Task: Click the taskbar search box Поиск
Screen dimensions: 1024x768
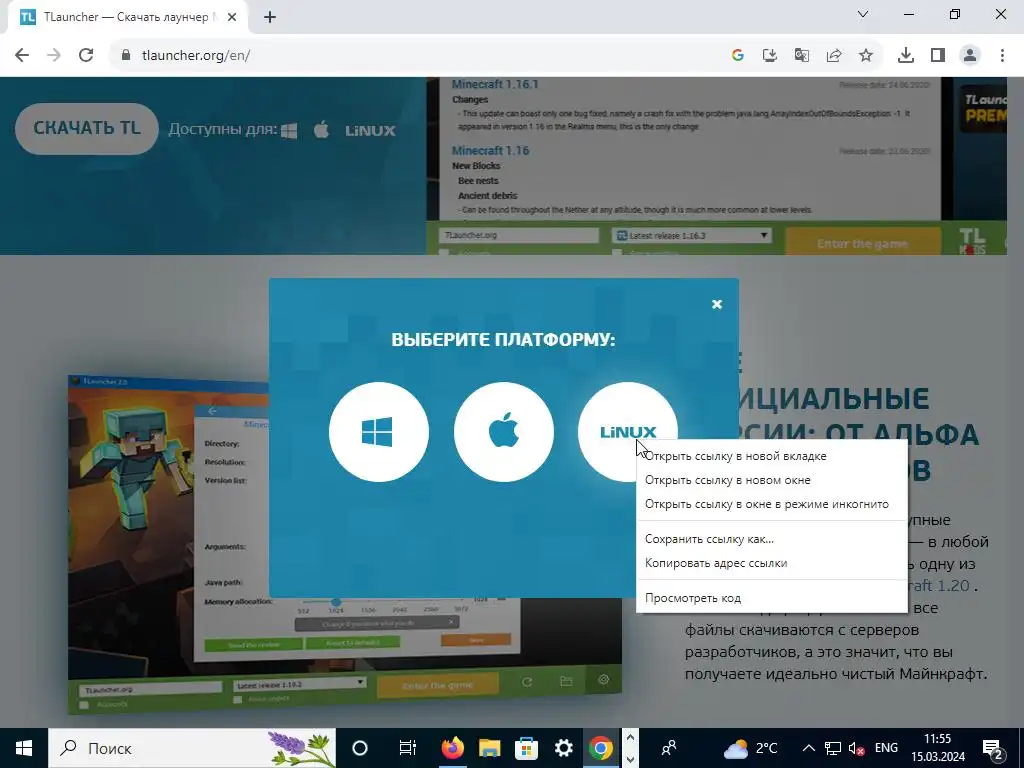Action: (193, 748)
